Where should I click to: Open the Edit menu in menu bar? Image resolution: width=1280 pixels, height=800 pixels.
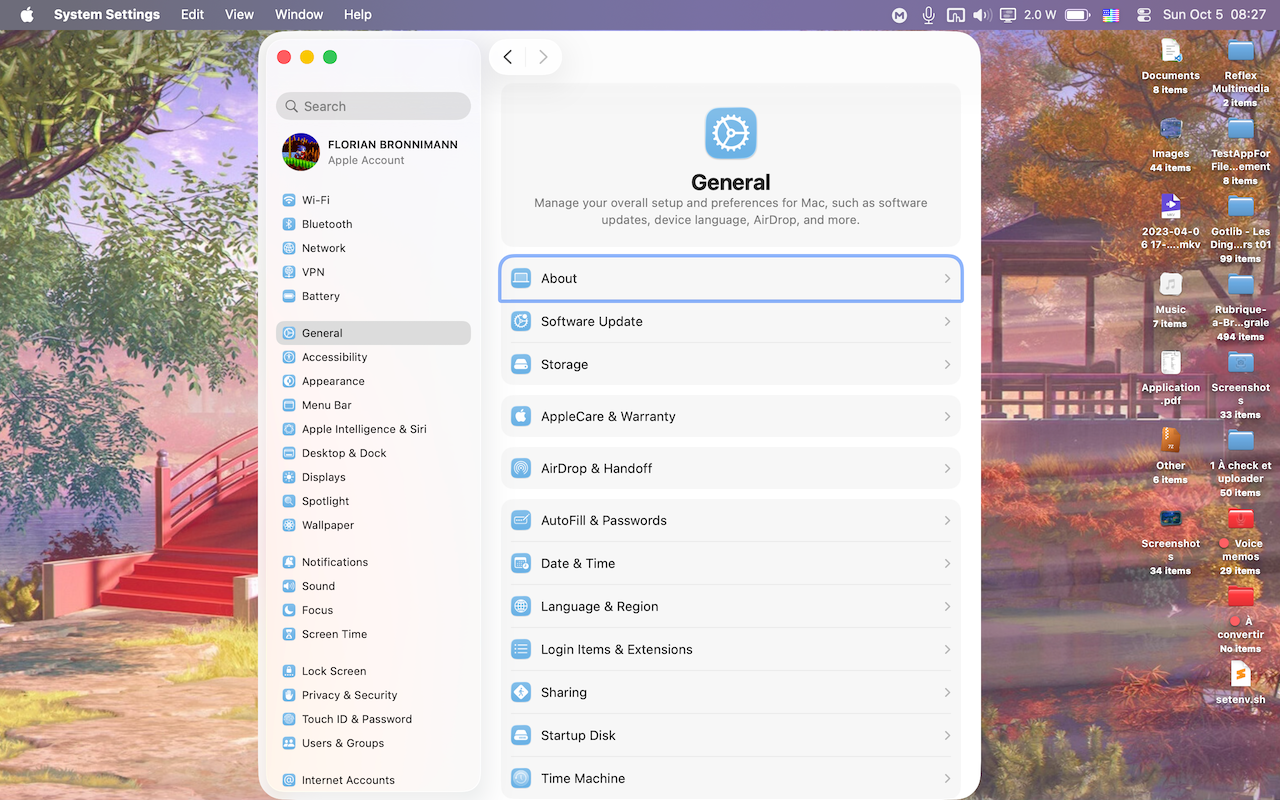click(192, 15)
